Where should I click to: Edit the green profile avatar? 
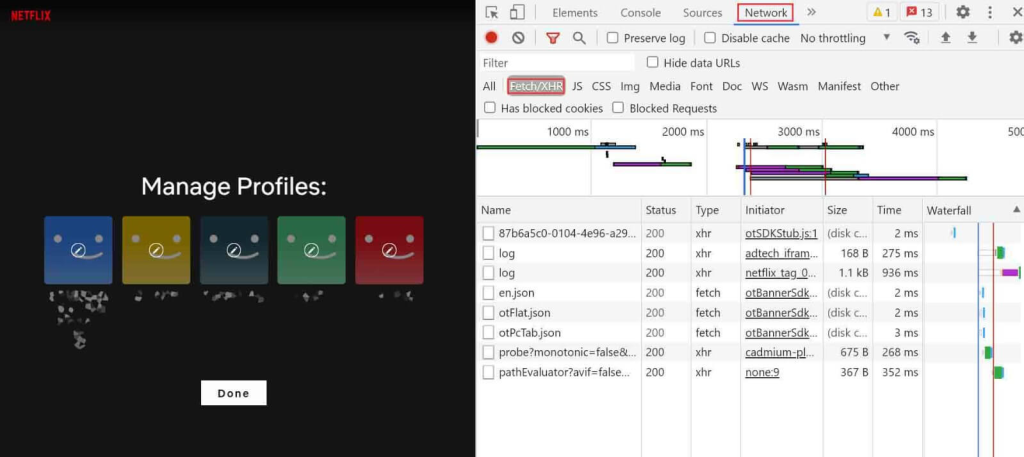(x=312, y=250)
